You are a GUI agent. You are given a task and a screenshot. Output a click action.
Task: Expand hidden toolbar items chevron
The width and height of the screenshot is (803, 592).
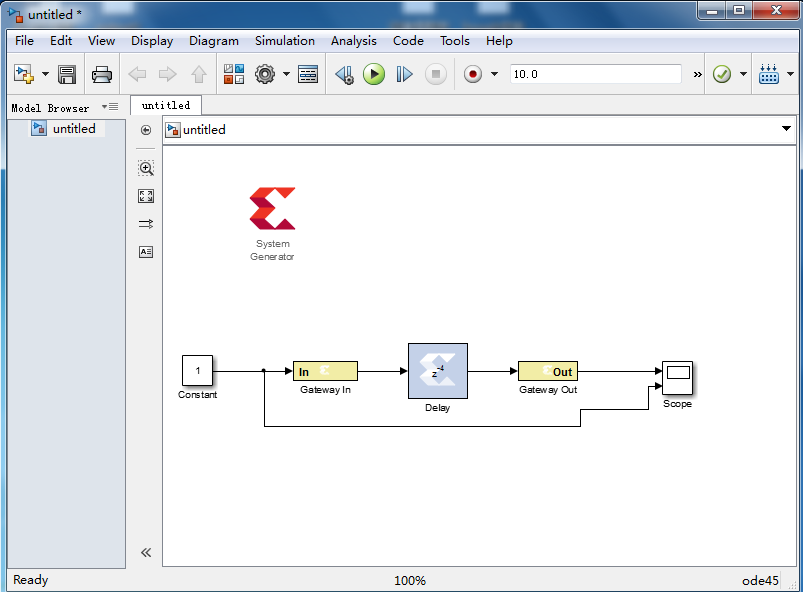tap(697, 74)
